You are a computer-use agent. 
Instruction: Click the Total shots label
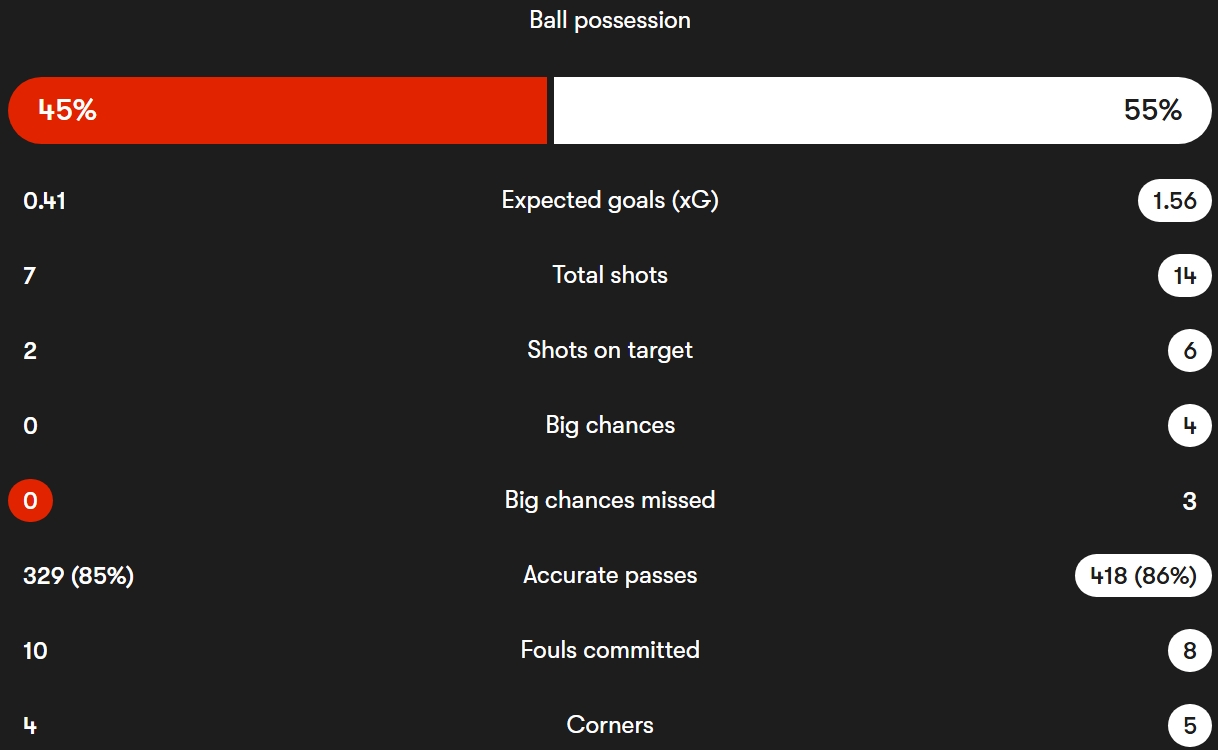click(609, 275)
